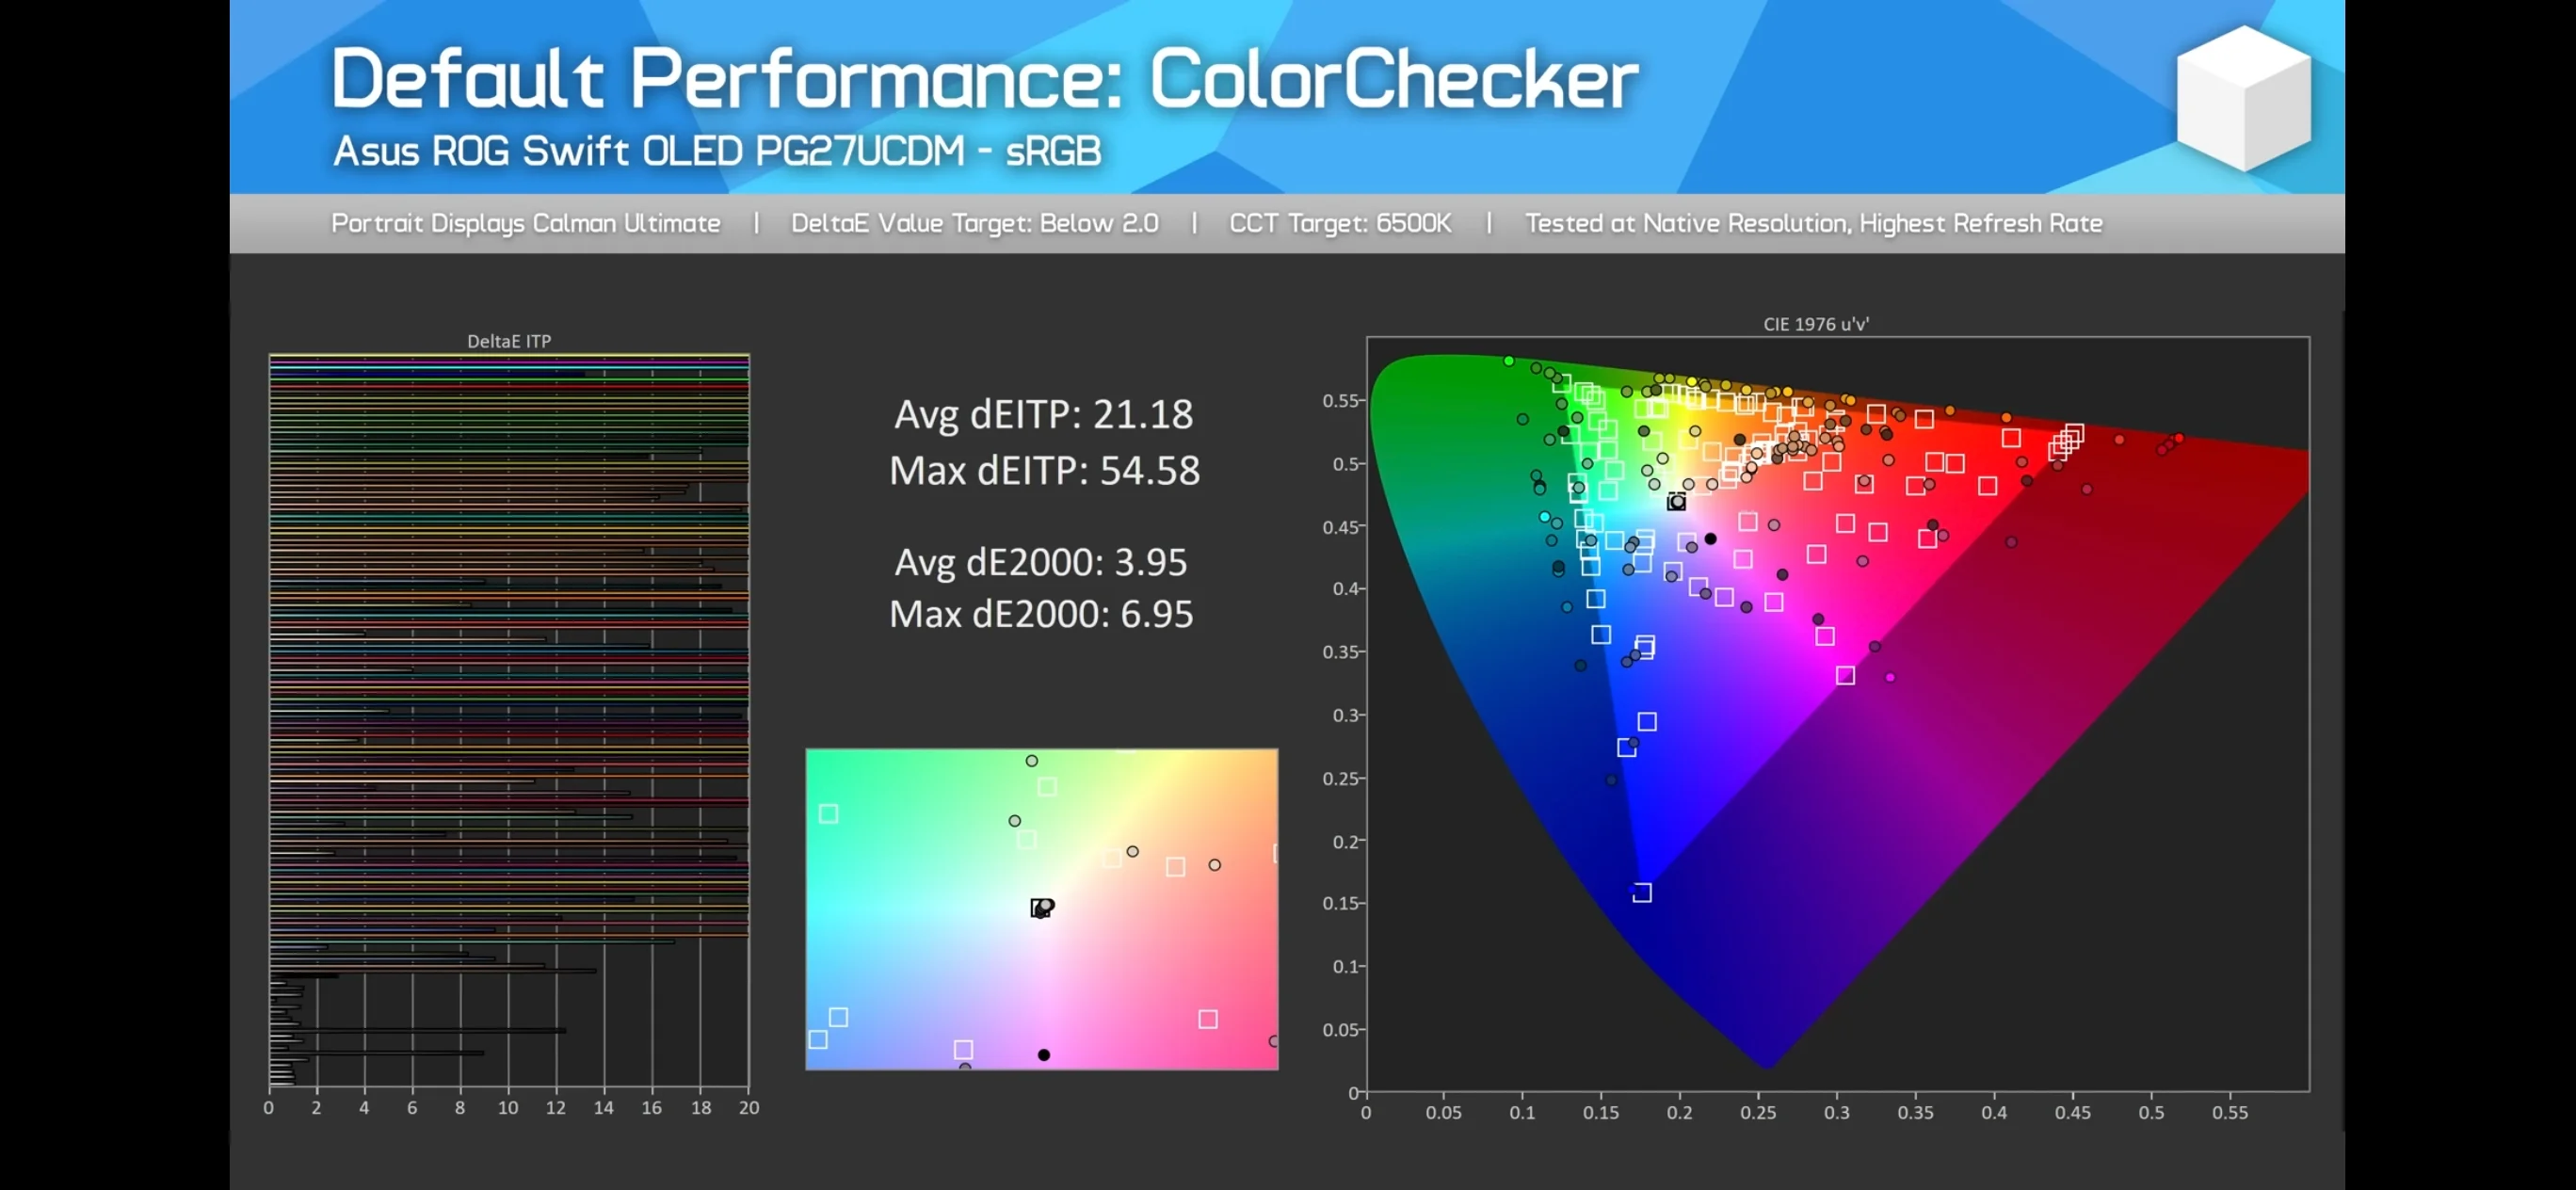This screenshot has height=1190, width=2576.
Task: Click the "Default Performance: ColorChecker" title
Action: 984,79
